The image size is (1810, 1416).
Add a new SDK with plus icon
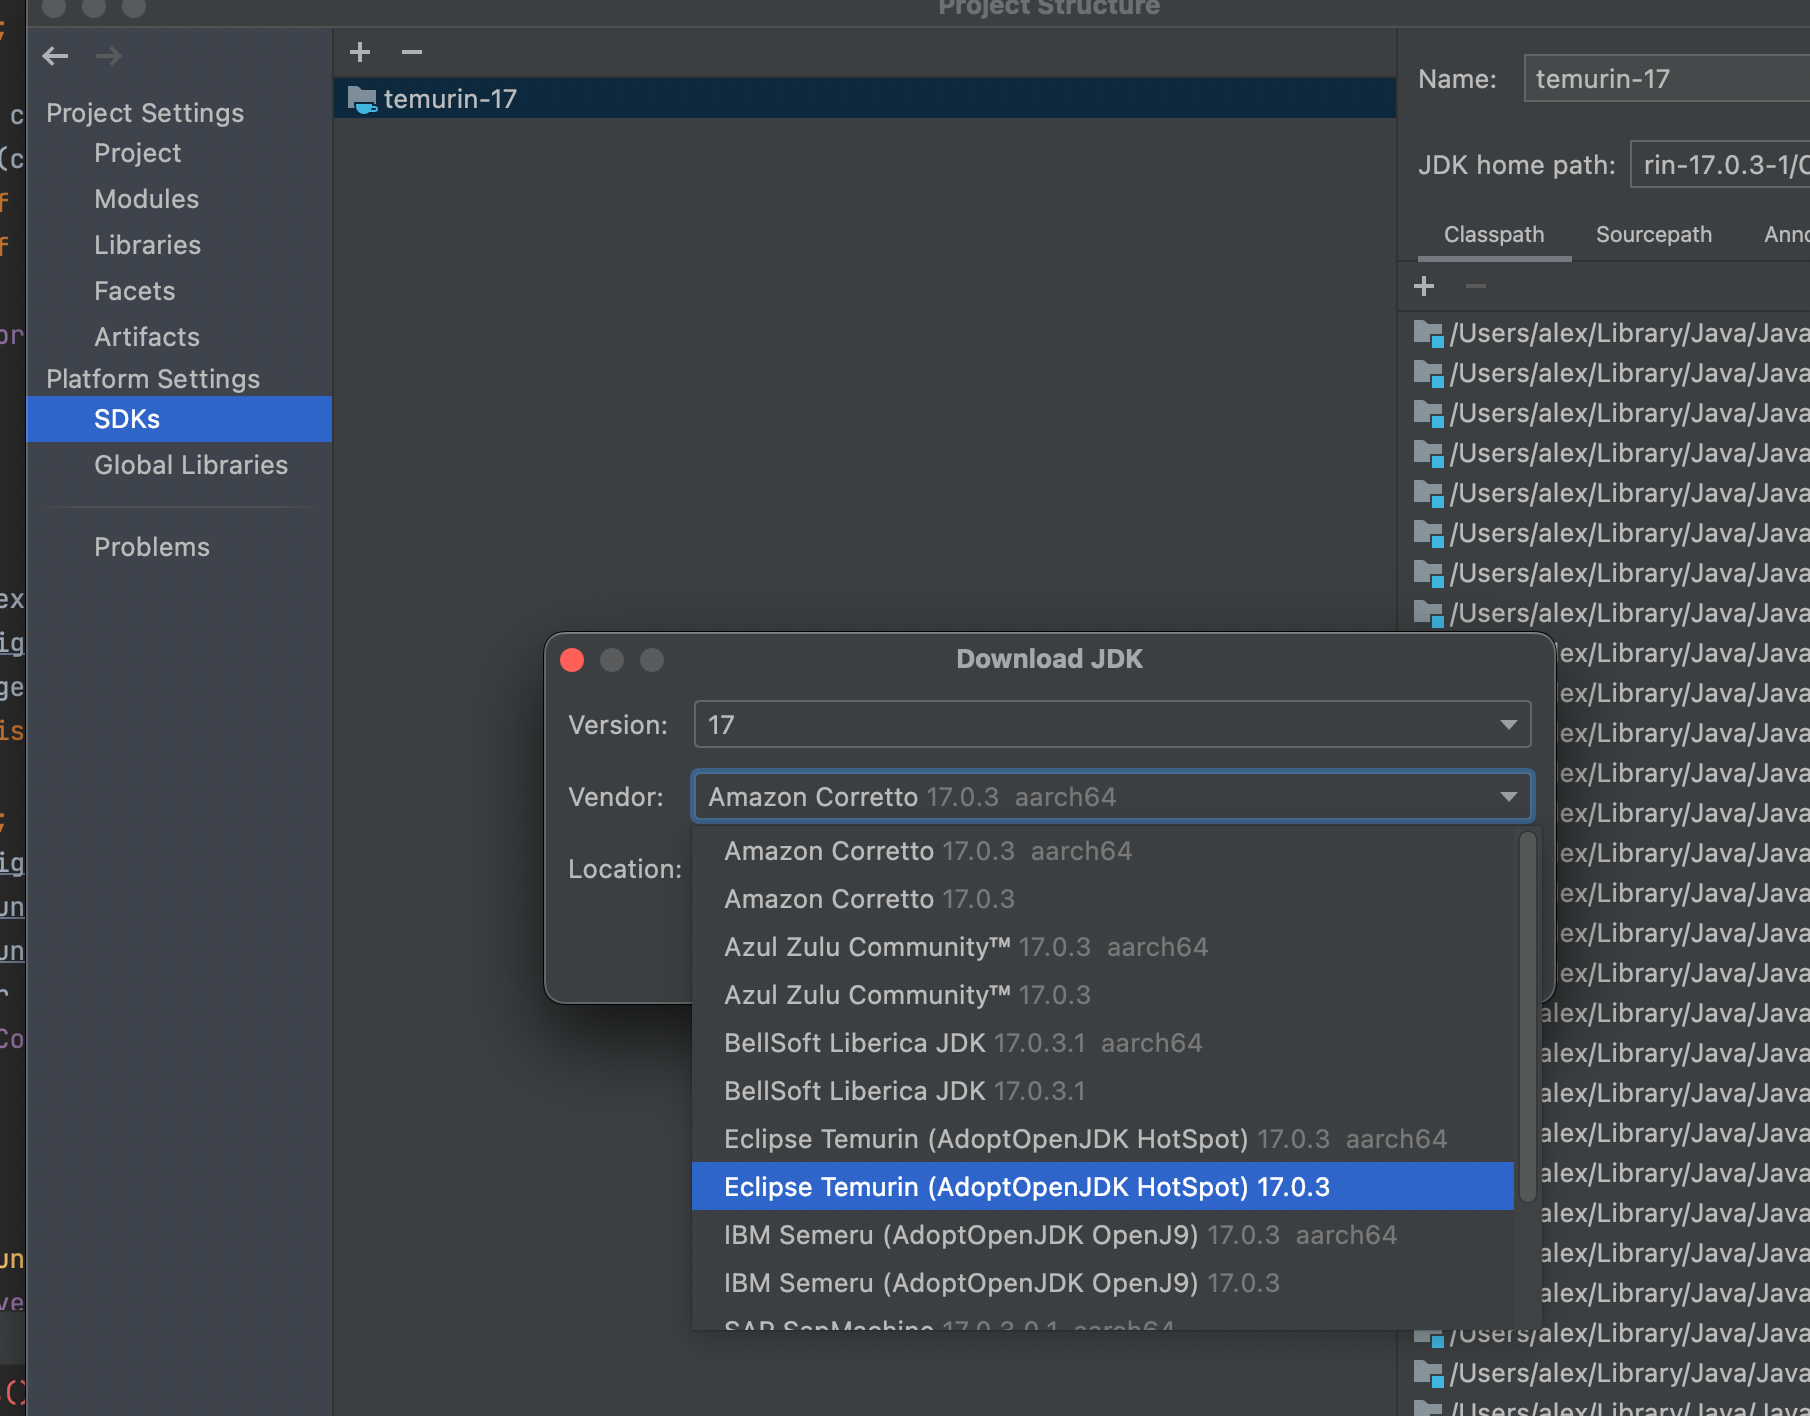click(360, 52)
